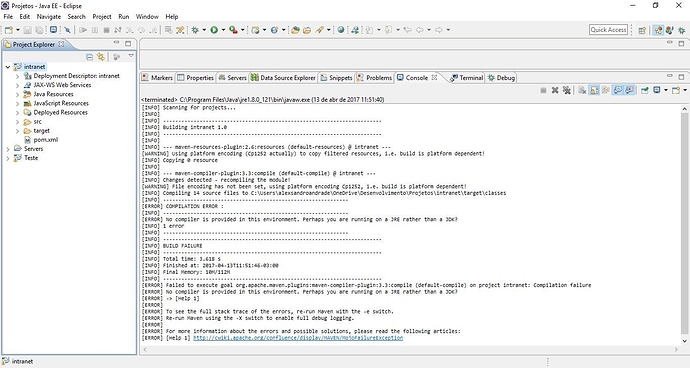
Task: Click the Pin Console icon
Action: point(645,90)
